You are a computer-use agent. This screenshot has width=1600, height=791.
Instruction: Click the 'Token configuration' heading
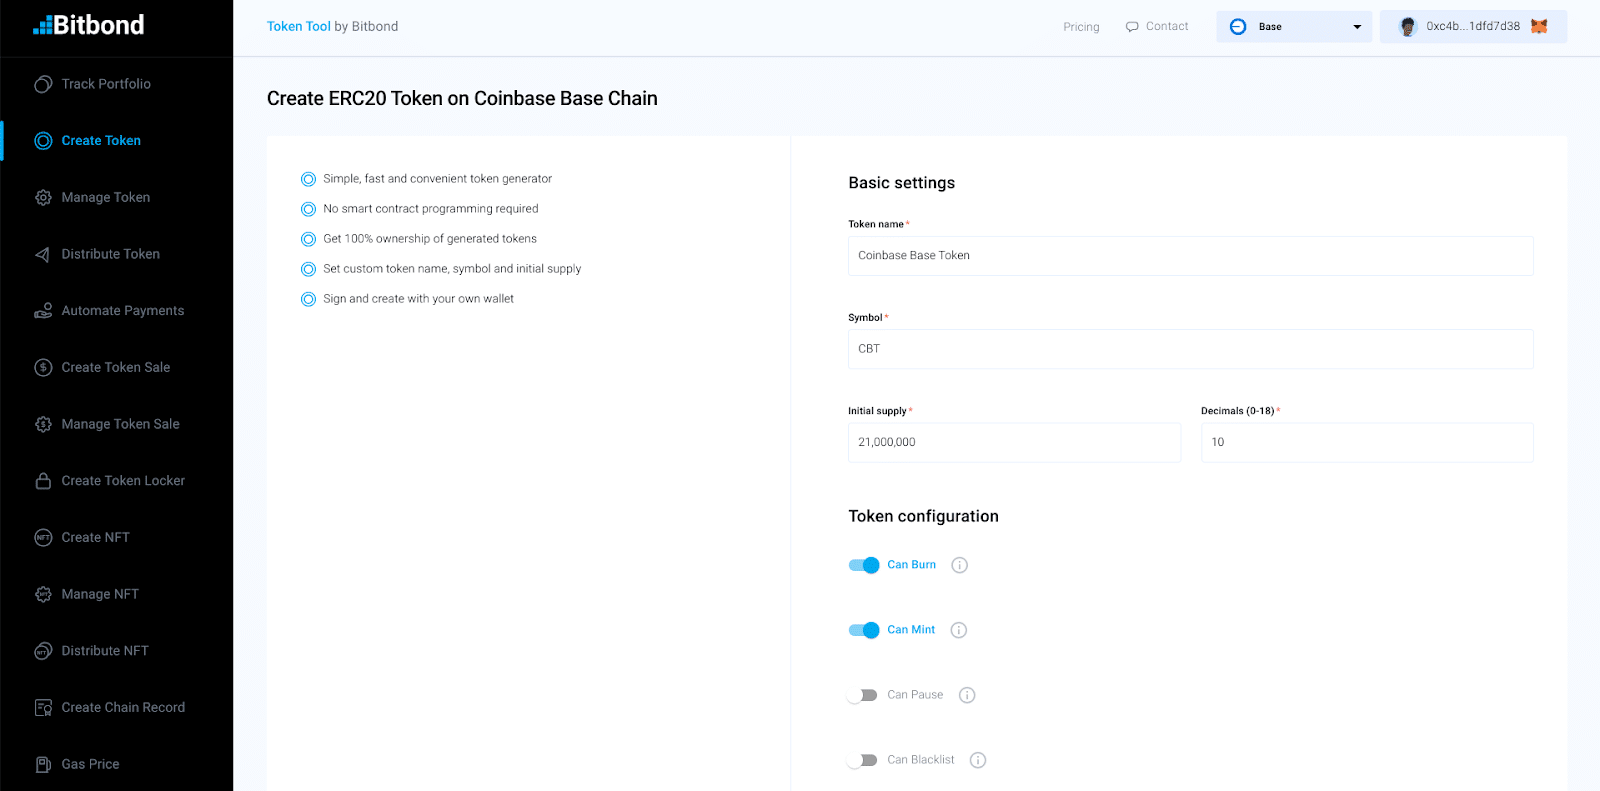pos(923,517)
